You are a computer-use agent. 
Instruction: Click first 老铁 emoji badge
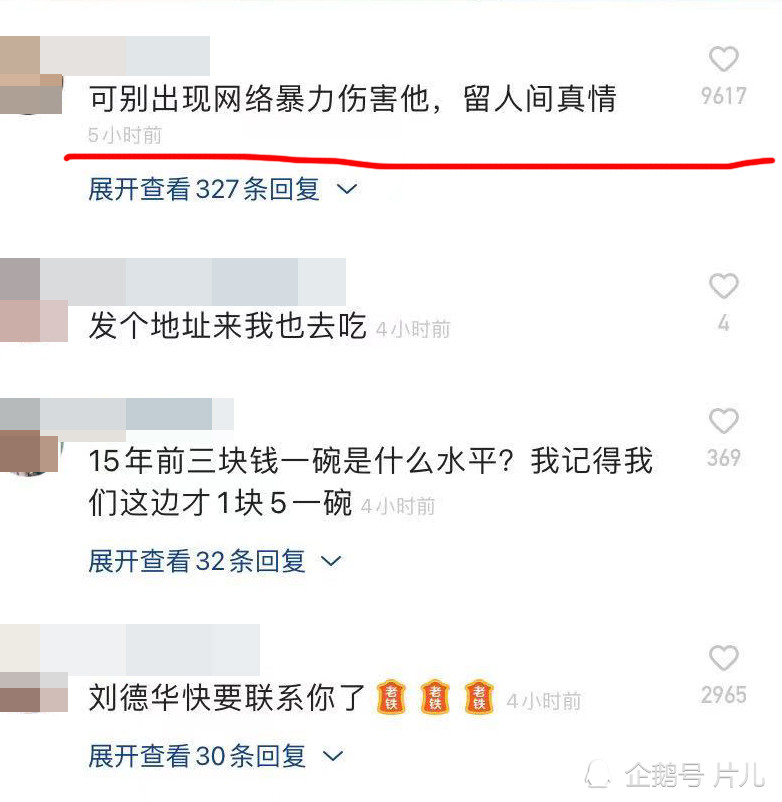[391, 698]
